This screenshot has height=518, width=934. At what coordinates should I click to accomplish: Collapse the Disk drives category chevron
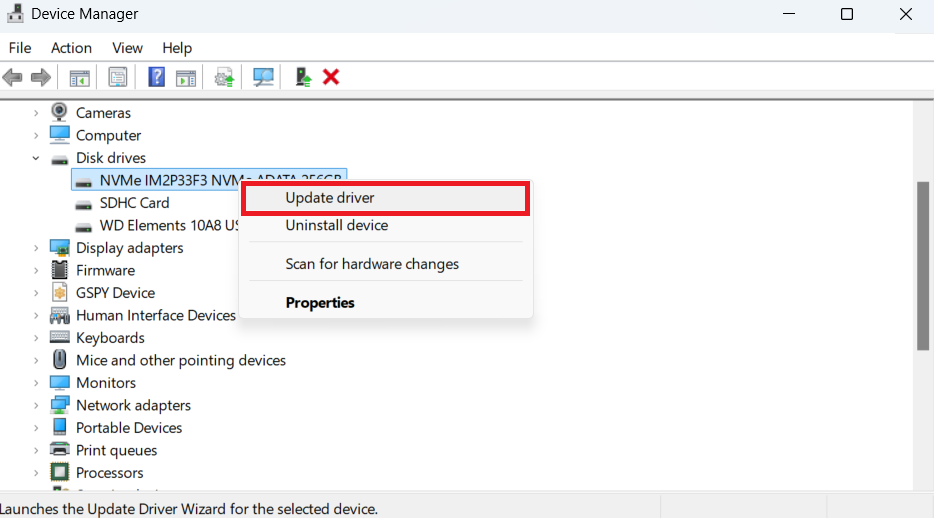pyautogui.click(x=36, y=158)
